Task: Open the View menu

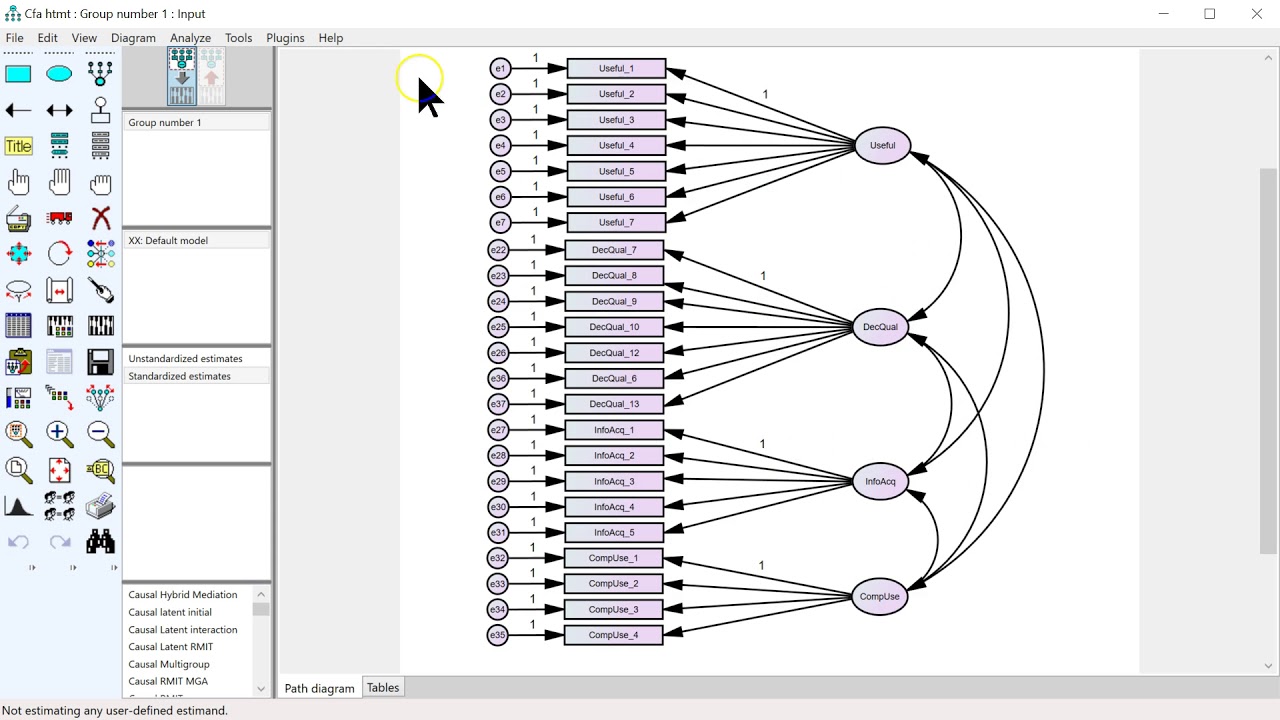Action: tap(84, 38)
